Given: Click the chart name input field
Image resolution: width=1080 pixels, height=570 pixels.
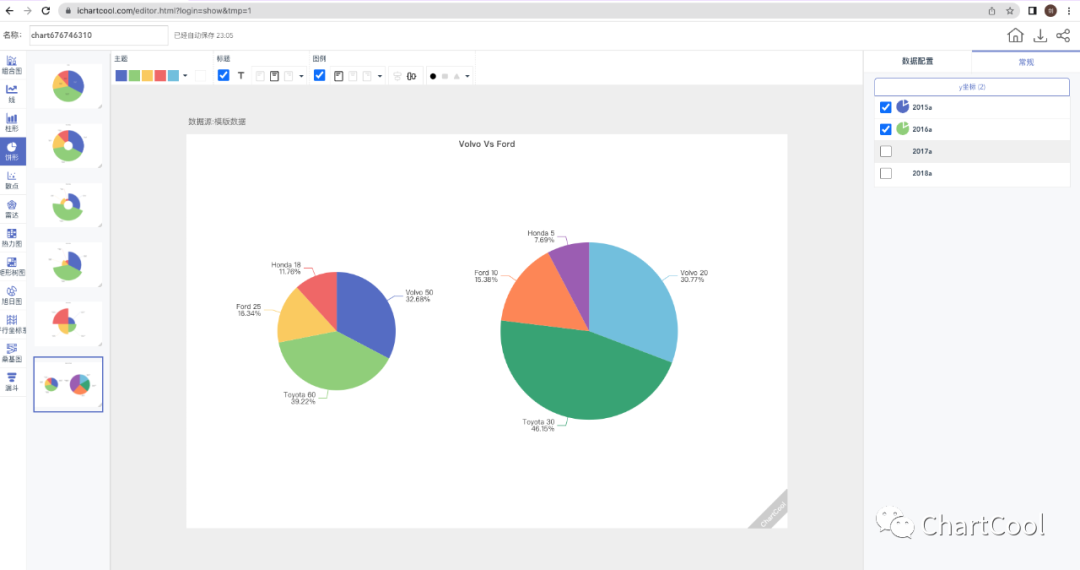Looking at the screenshot, I should pyautogui.click(x=98, y=35).
